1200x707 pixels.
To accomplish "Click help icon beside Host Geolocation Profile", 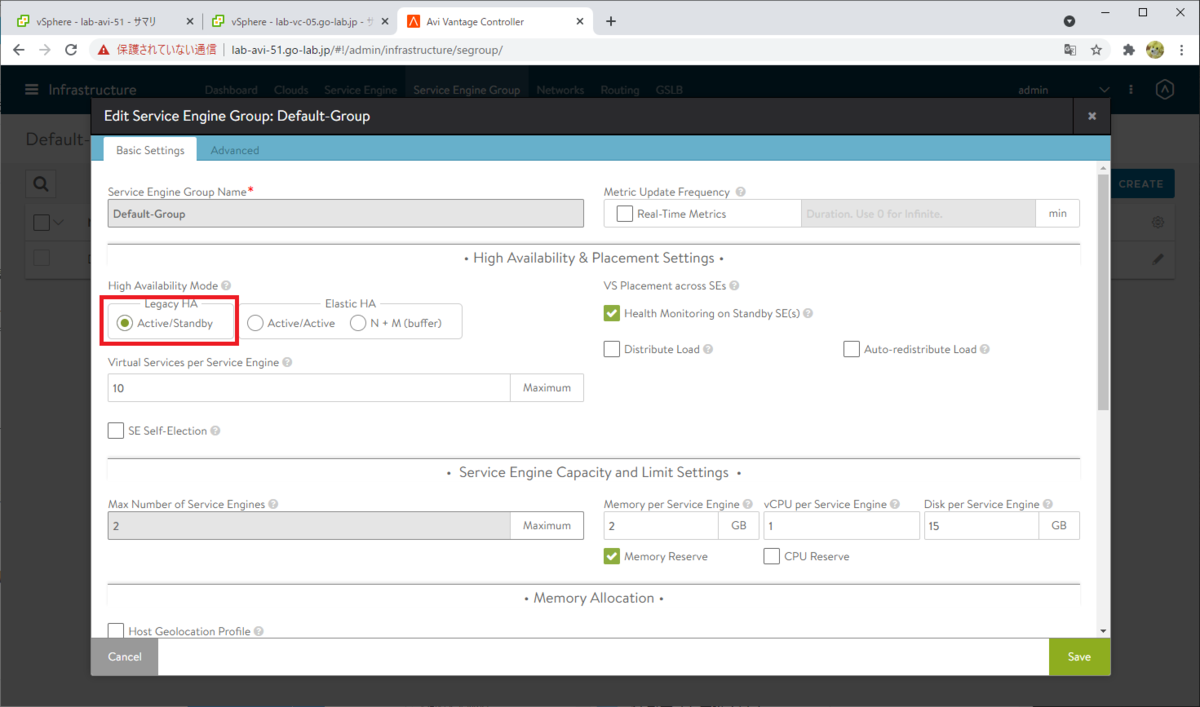I will coord(259,632).
